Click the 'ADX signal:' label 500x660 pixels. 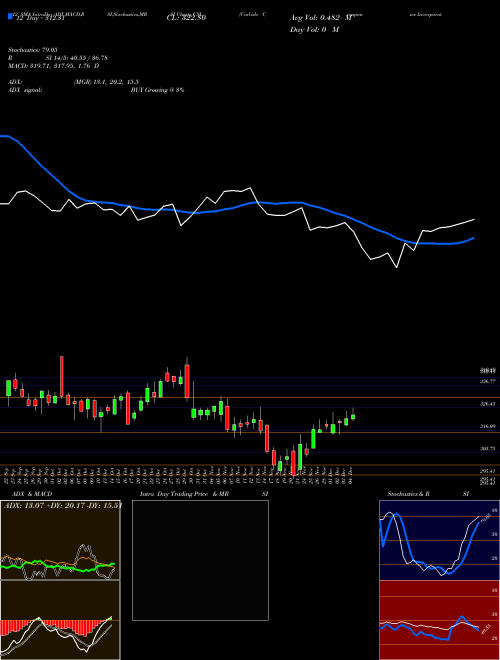pos(25,90)
